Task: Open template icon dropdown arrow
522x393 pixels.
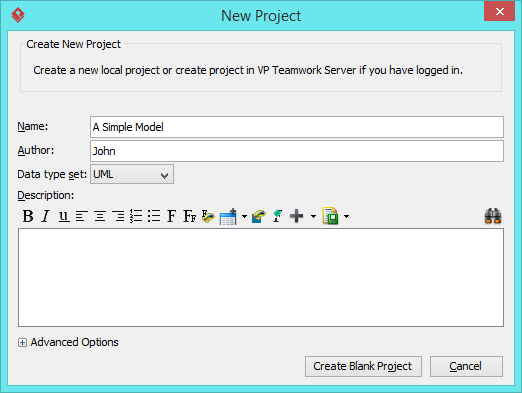Action: [347, 216]
